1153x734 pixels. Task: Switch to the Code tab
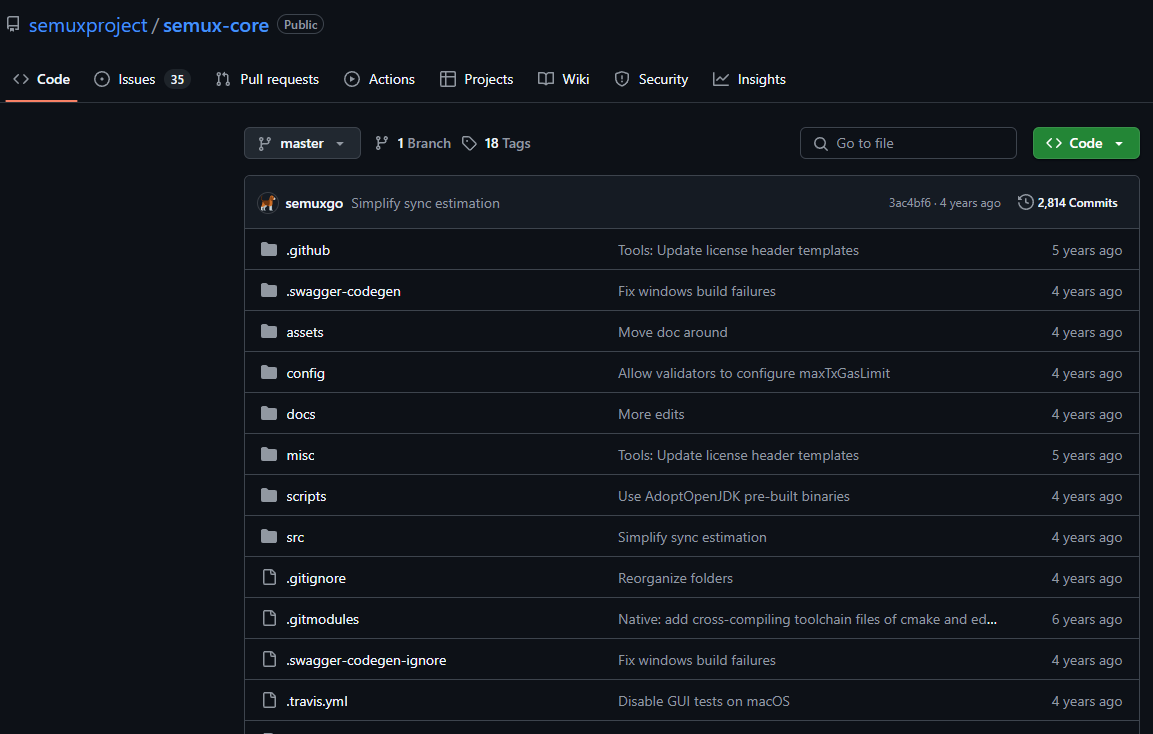tap(42, 79)
